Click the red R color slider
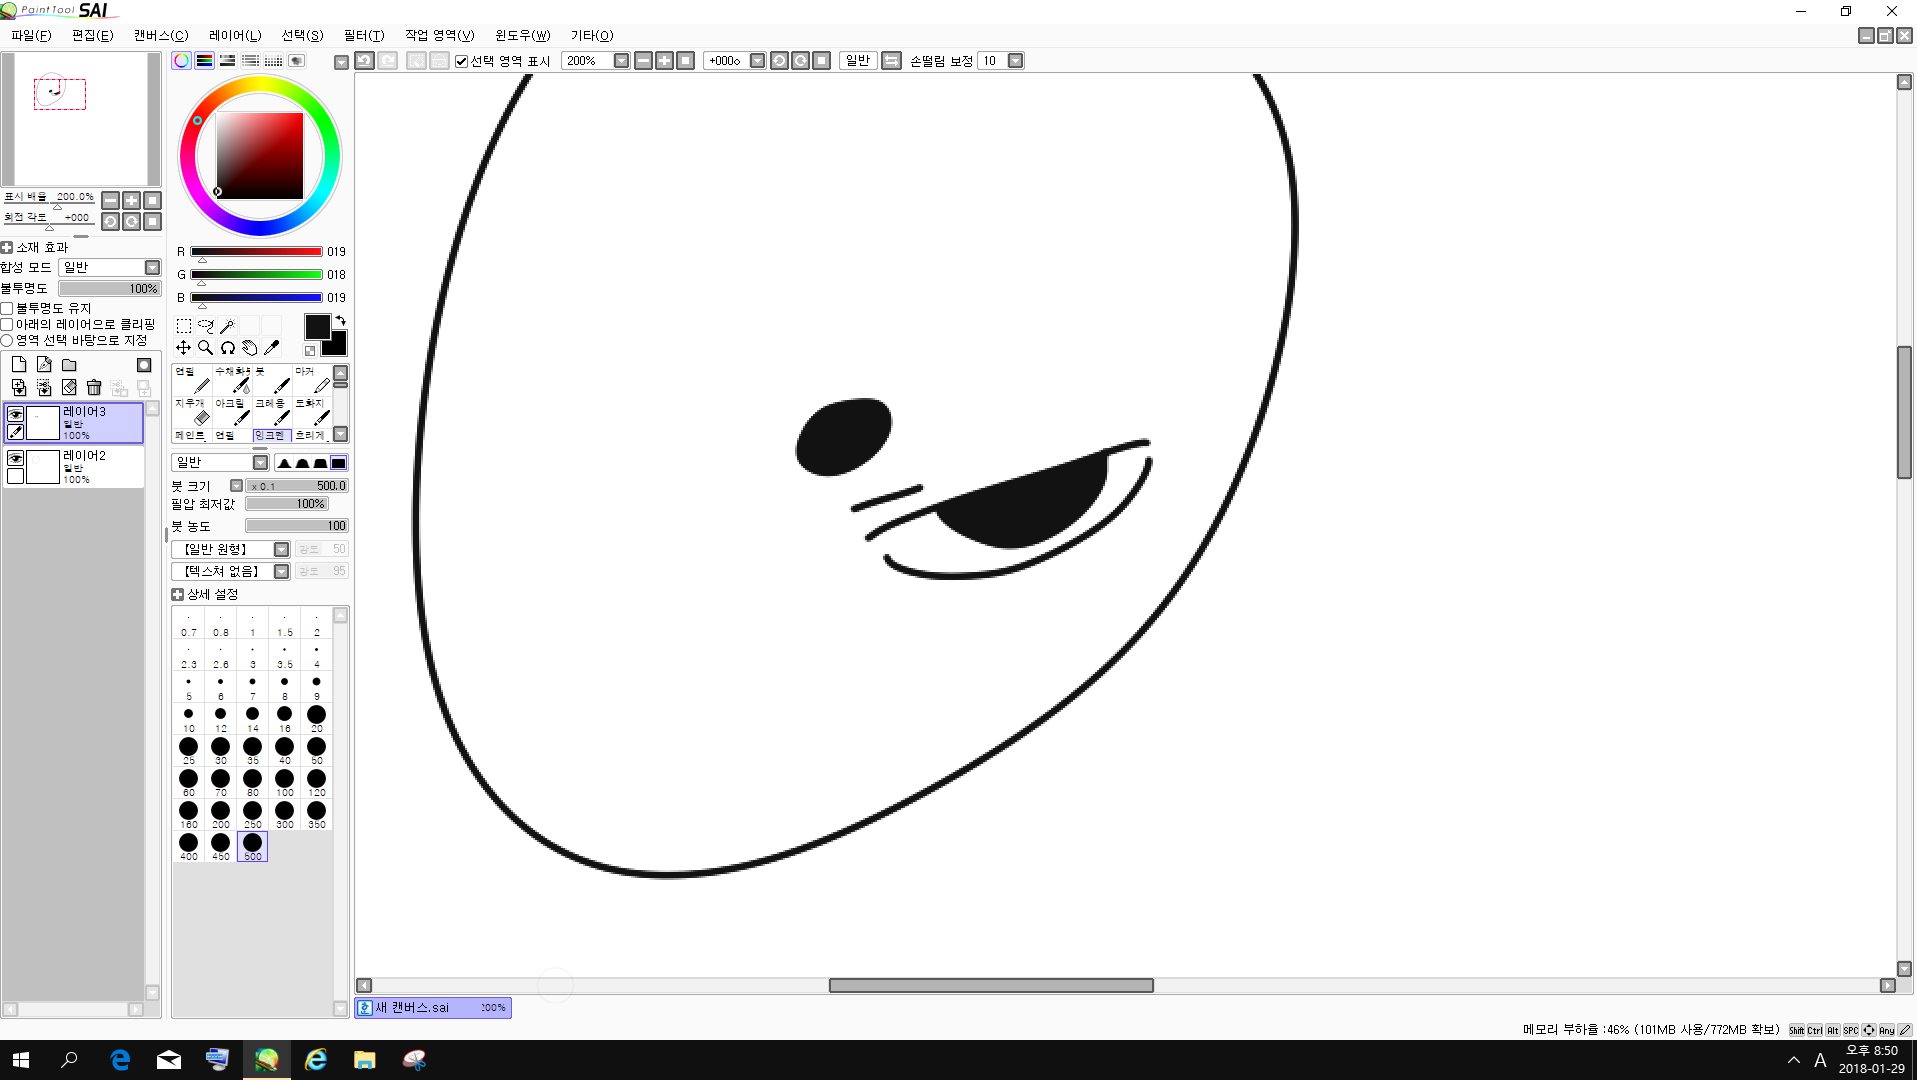The width and height of the screenshot is (1917, 1080). tap(256, 252)
